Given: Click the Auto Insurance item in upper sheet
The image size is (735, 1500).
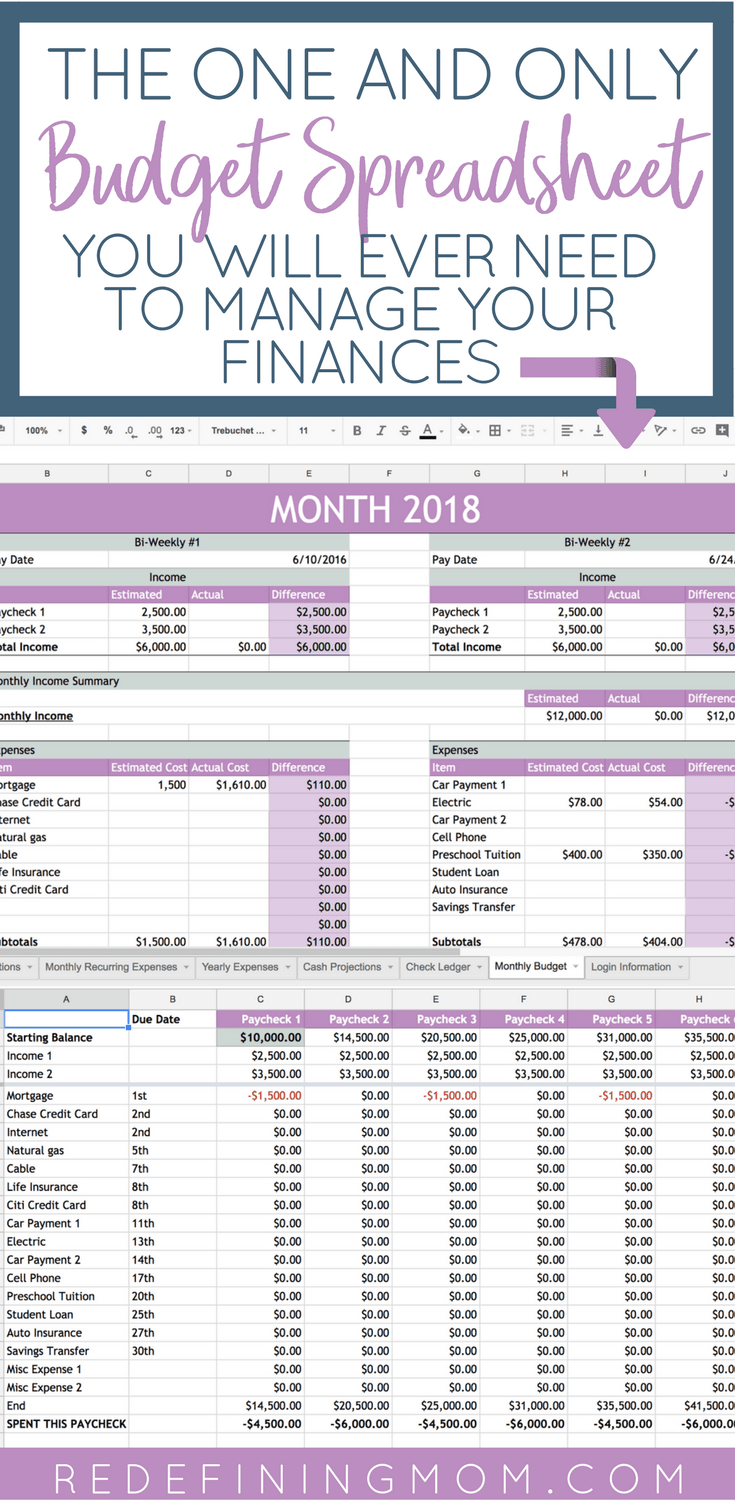Looking at the screenshot, I should [x=477, y=890].
